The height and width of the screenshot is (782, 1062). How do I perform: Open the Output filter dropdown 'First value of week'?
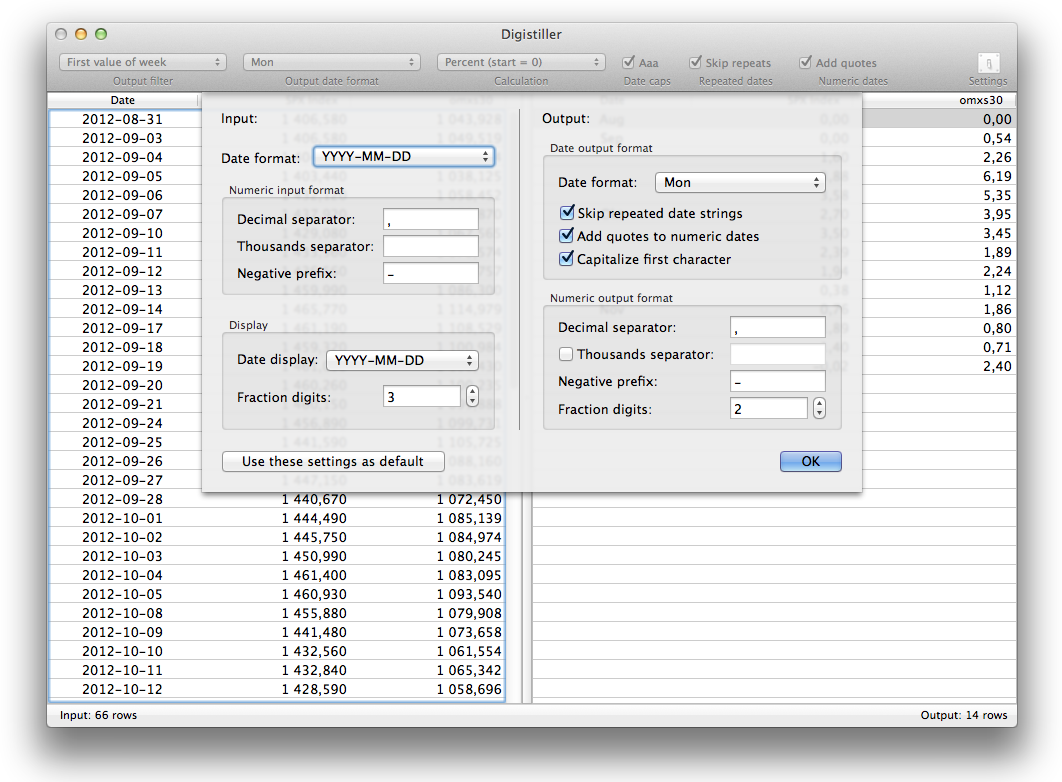pos(142,62)
